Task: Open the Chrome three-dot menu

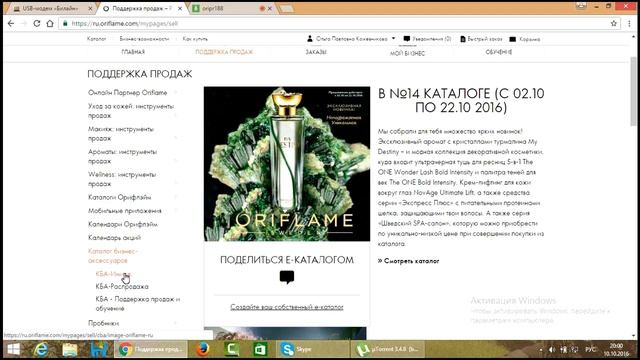Action: [629, 24]
